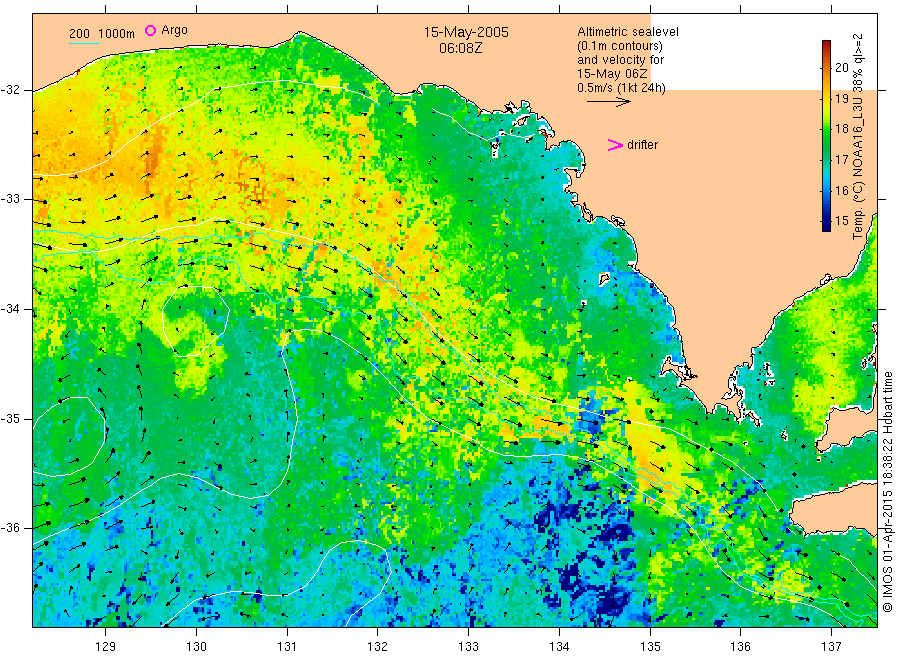
Task: Click latitude axis label '-34'
Action: pos(10,309)
